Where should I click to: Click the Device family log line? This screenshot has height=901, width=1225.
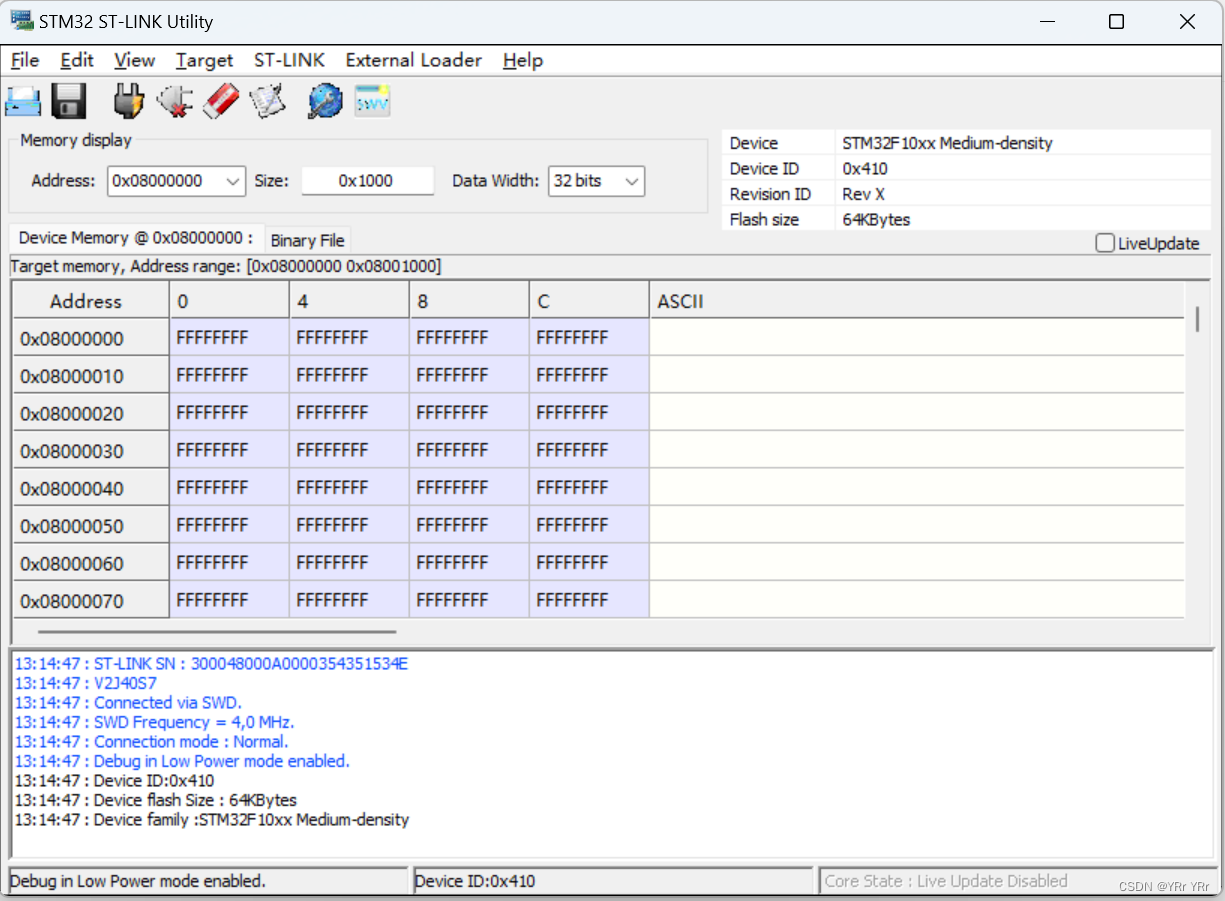click(212, 820)
